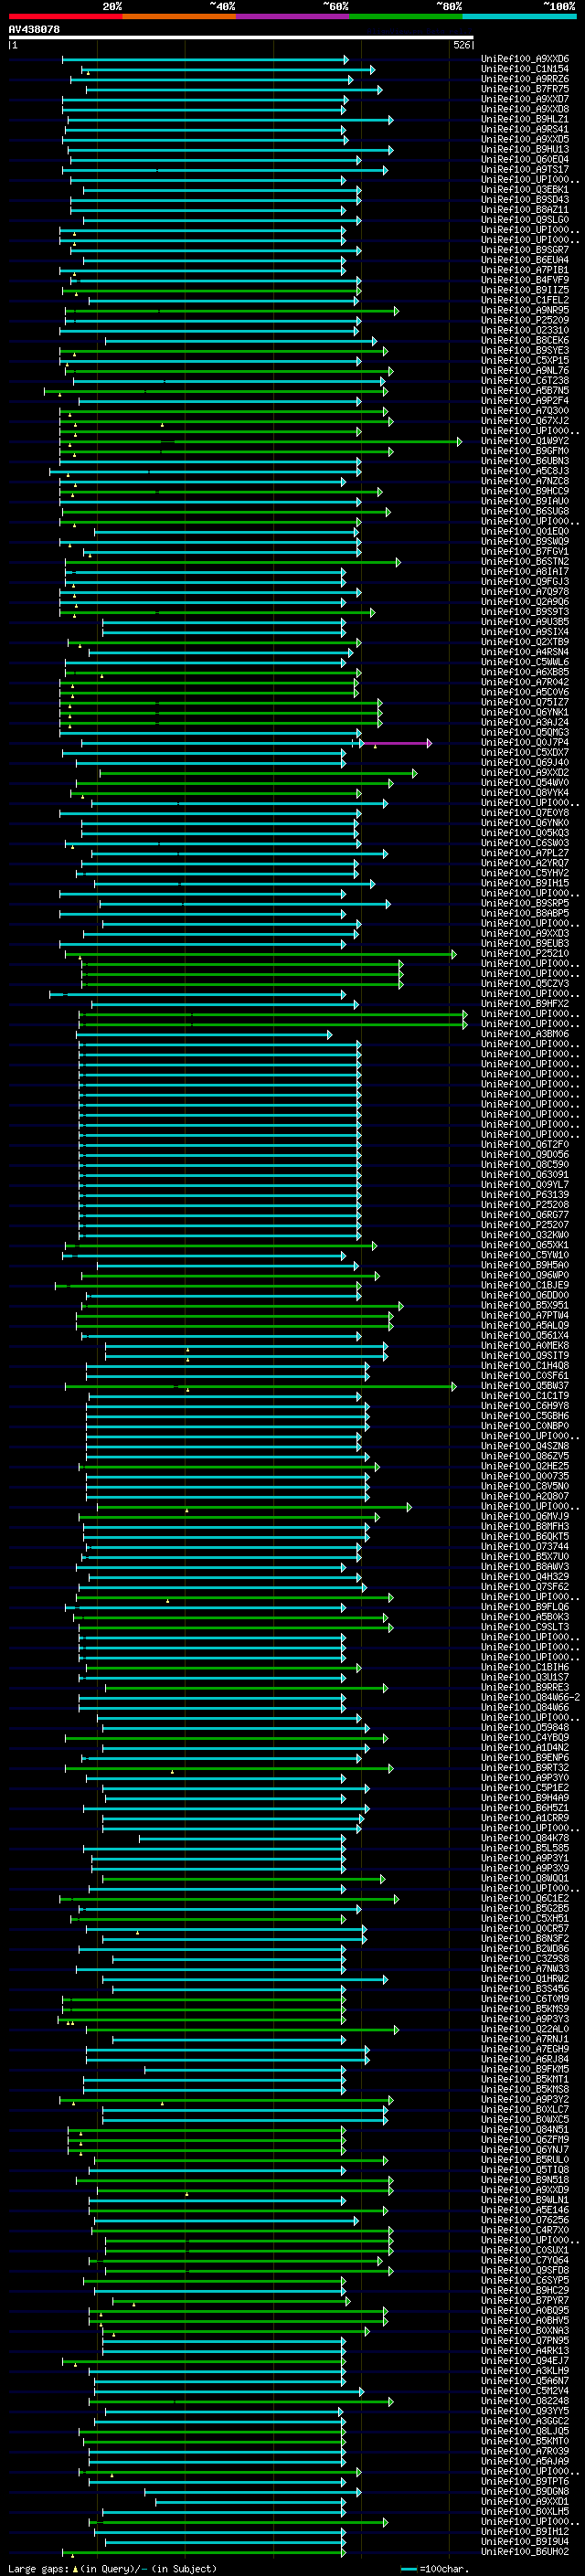Select the UniRef100_Q0J7P4 label
Screen dimensions: 585x2576
525,742
